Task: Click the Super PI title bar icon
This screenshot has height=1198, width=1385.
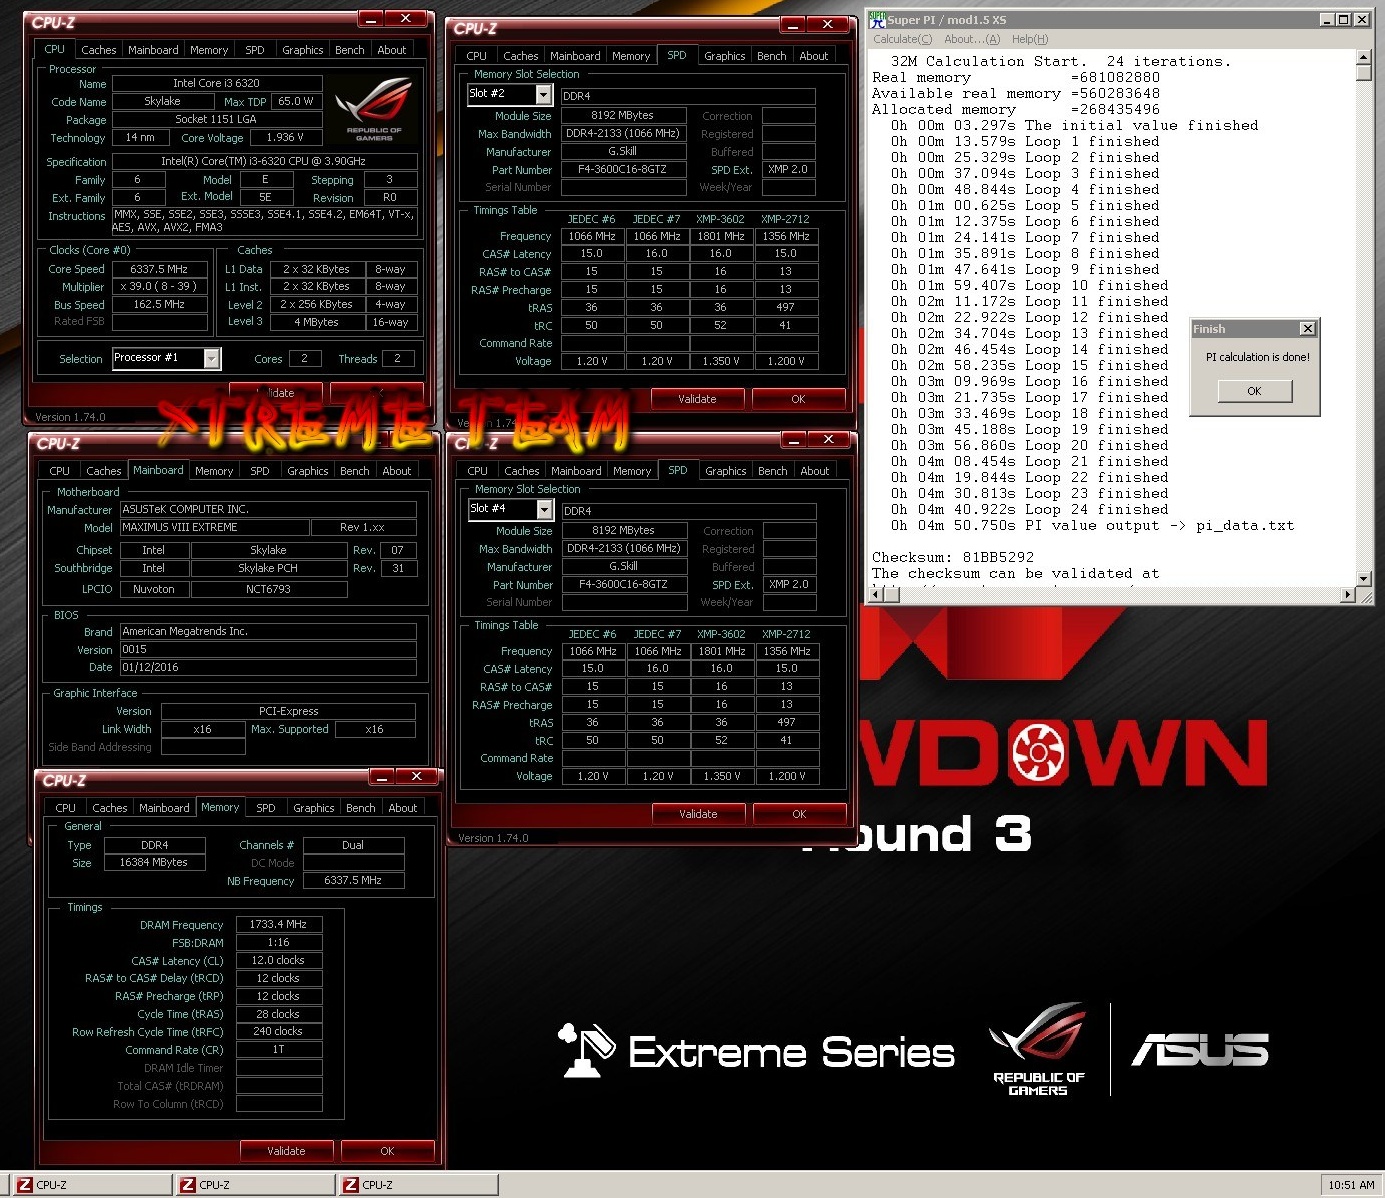Action: [x=877, y=19]
